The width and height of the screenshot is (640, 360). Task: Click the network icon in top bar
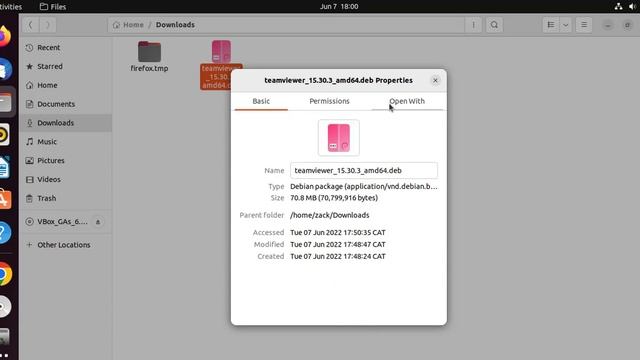coord(618,7)
